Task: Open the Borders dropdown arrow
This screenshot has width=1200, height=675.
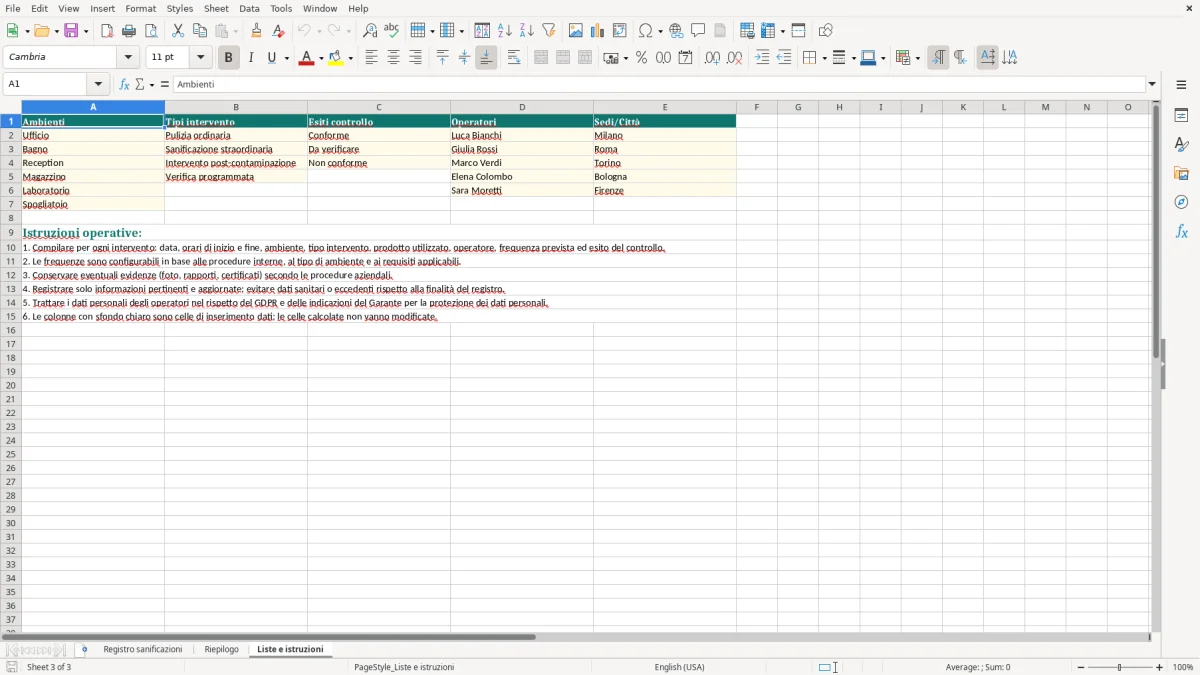Action: (824, 58)
